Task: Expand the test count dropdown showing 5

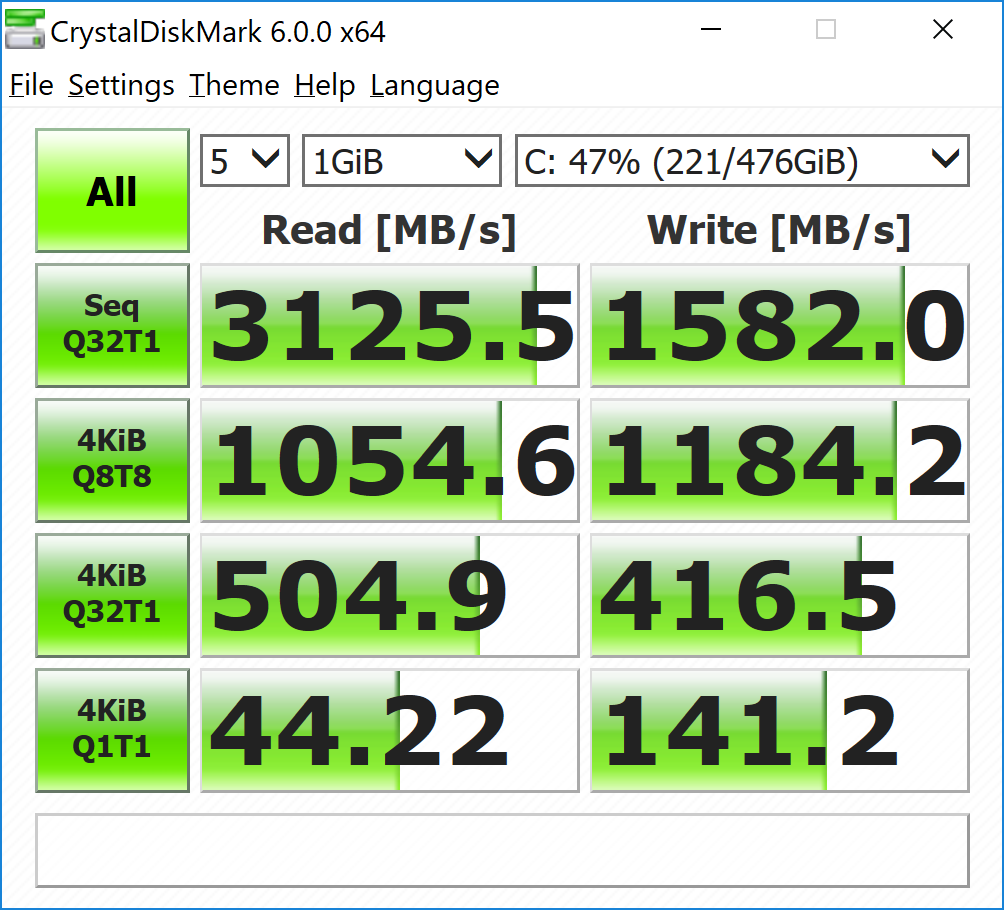Action: (x=245, y=161)
